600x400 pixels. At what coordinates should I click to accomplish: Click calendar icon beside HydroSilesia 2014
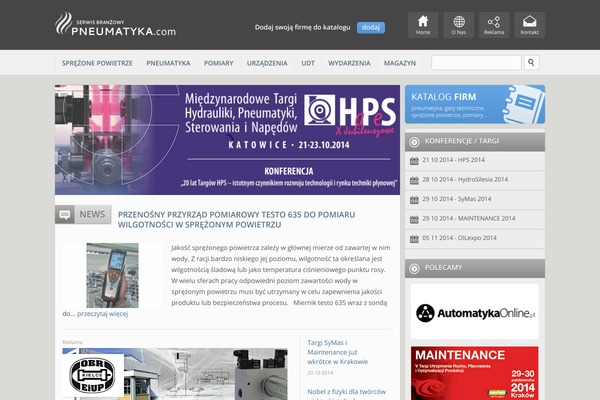coord(414,180)
